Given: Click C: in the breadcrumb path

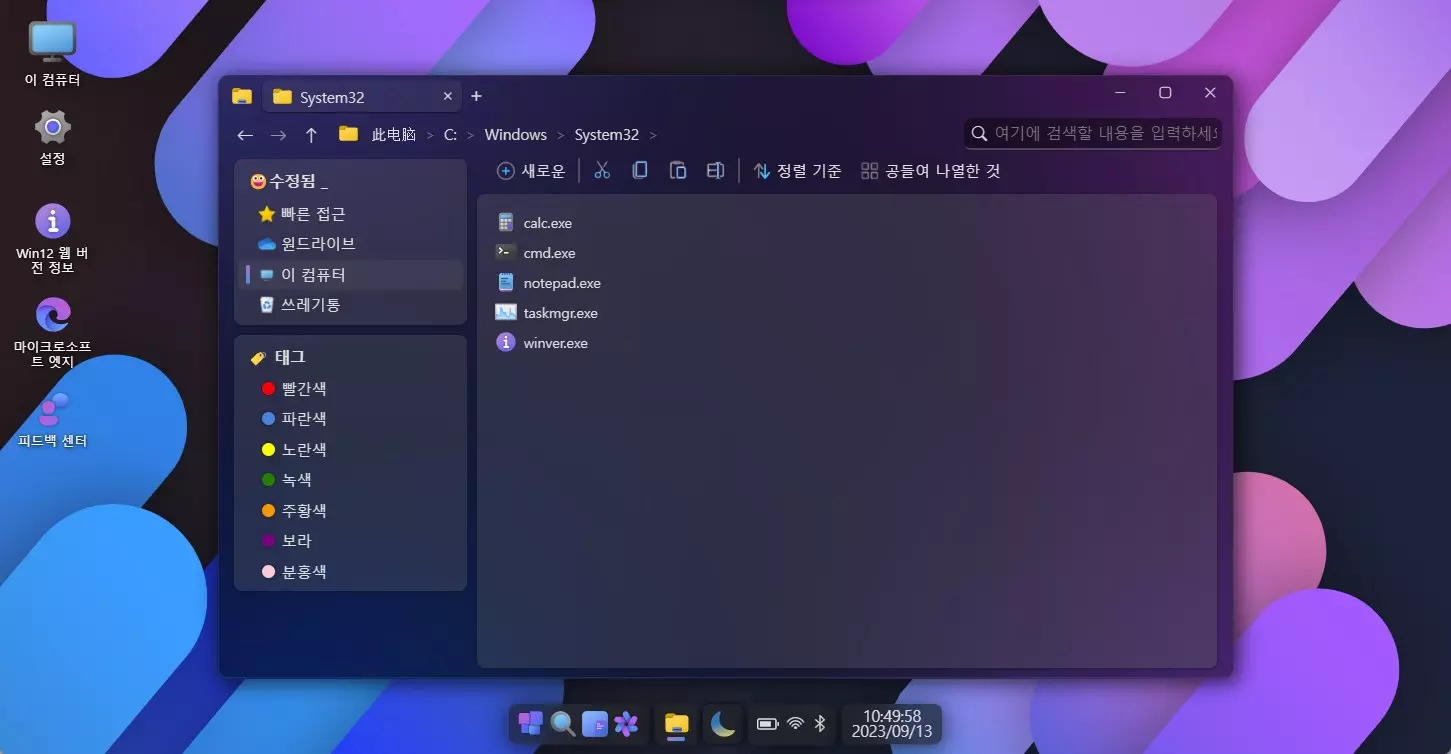Looking at the screenshot, I should point(450,134).
